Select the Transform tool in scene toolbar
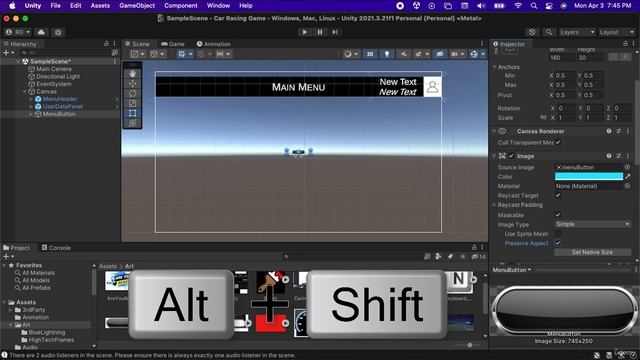640x360 pixels. (132, 123)
